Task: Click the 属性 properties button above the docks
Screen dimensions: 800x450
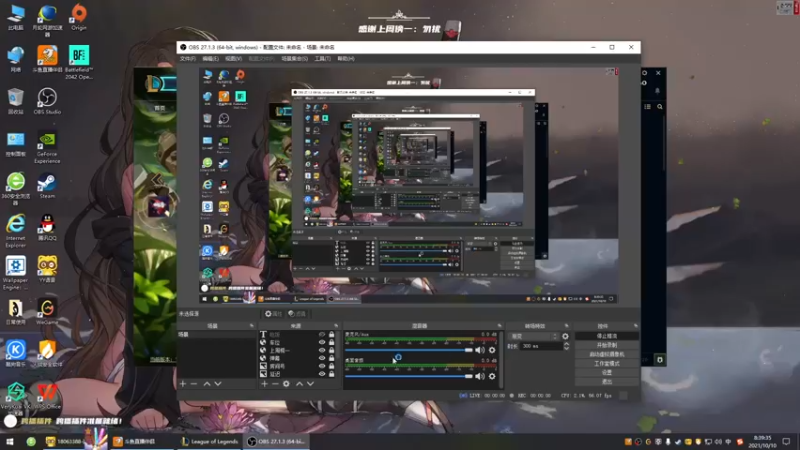Action: (273, 314)
